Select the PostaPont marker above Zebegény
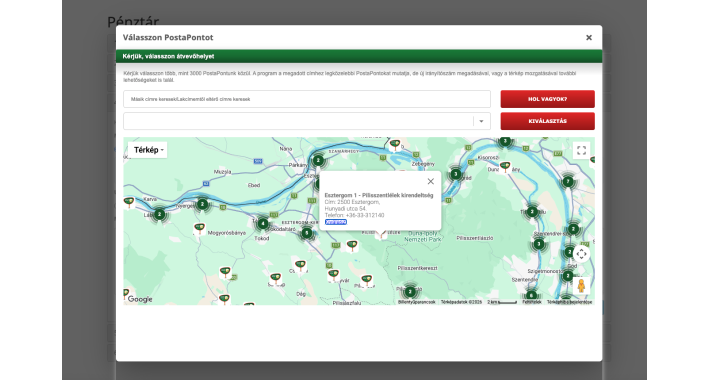710x380 pixels. tap(395, 144)
